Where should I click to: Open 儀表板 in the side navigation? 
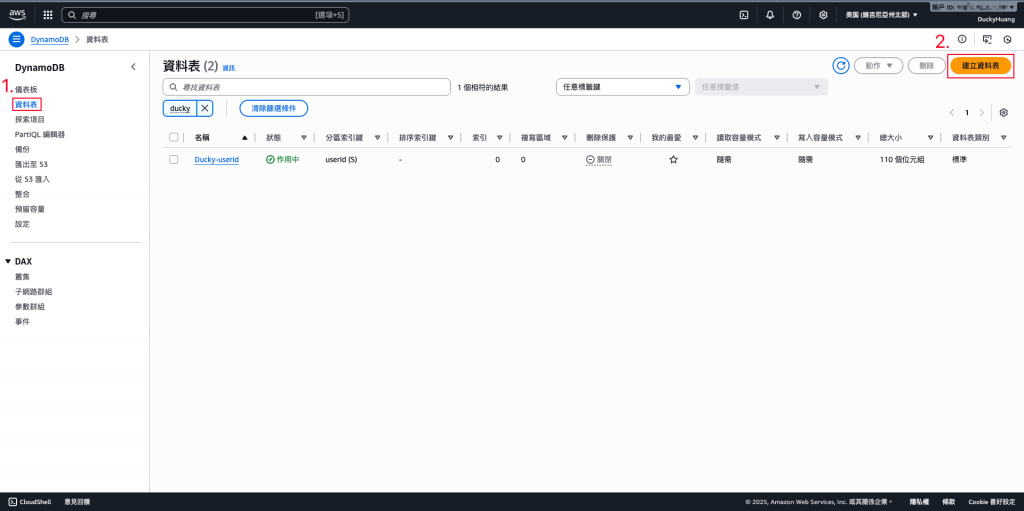pos(27,89)
